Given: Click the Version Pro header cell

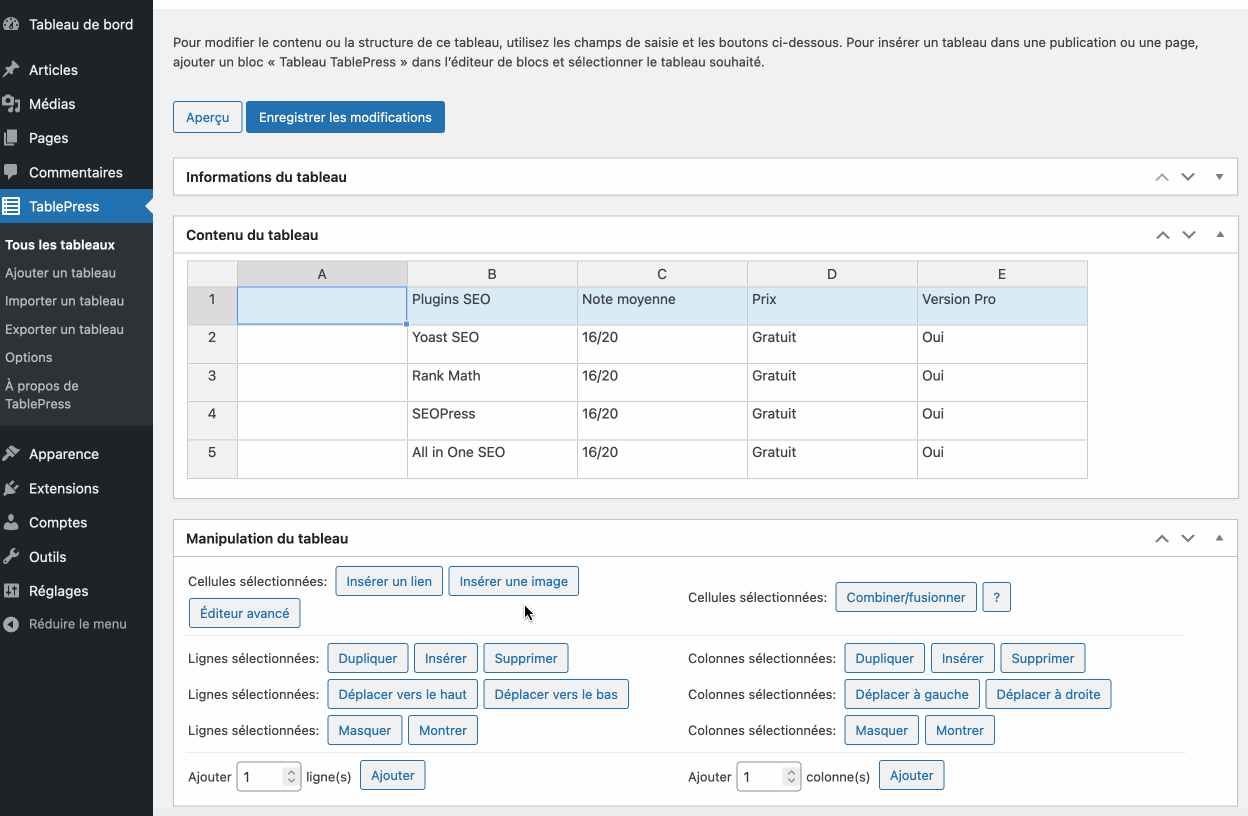Looking at the screenshot, I should (1002, 306).
